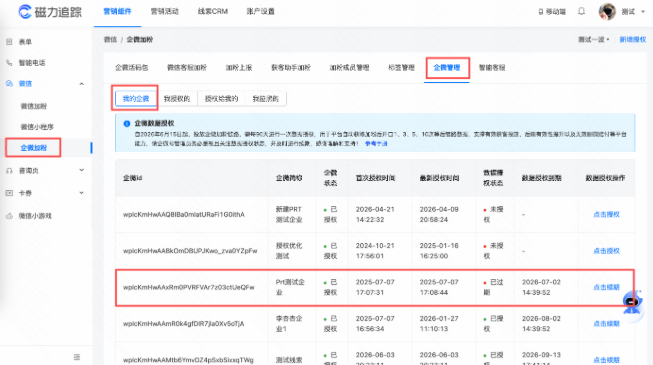Screen dimensions: 653x365
Task: Switch to the 企微活码包 tab
Action: click(132, 68)
